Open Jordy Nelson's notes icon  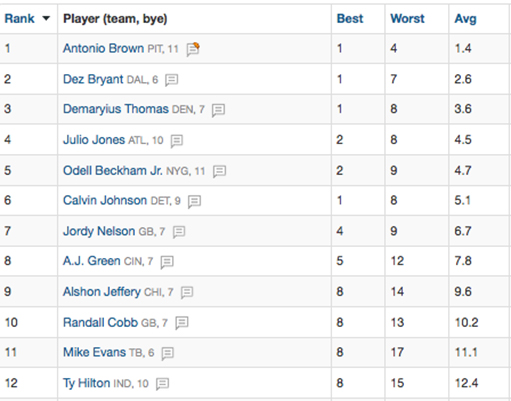[179, 232]
